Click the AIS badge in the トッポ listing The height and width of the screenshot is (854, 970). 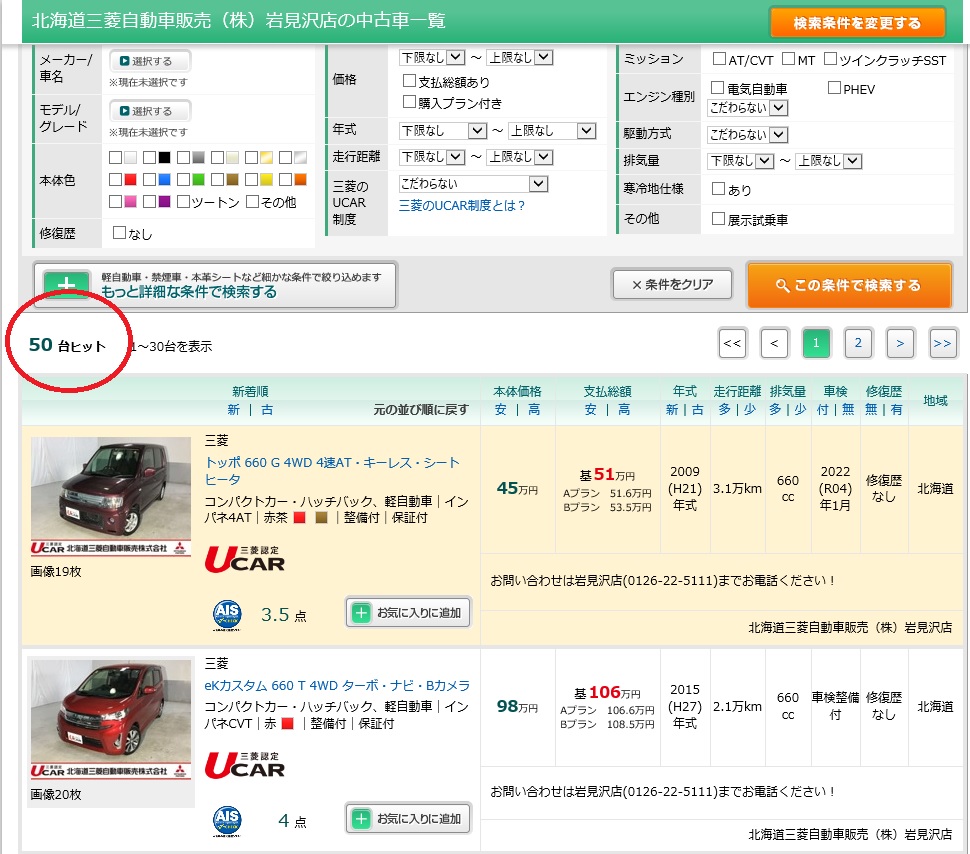click(x=227, y=615)
